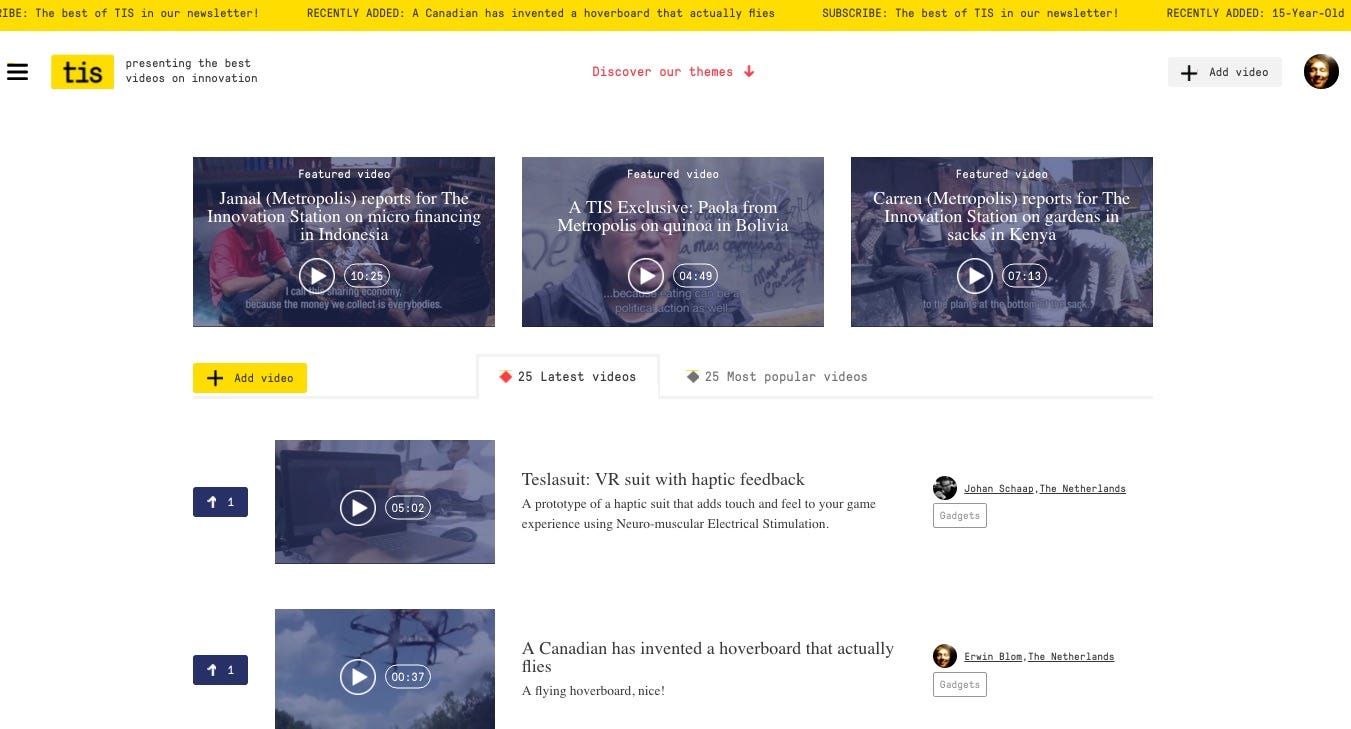Play the gardens in sacks in Kenya video

[974, 276]
